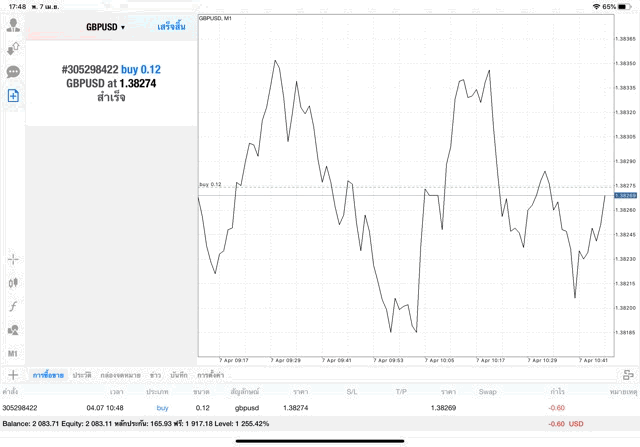The height and width of the screenshot is (447, 640).
Task: Open the accounts profile icon
Action: click(x=13, y=25)
